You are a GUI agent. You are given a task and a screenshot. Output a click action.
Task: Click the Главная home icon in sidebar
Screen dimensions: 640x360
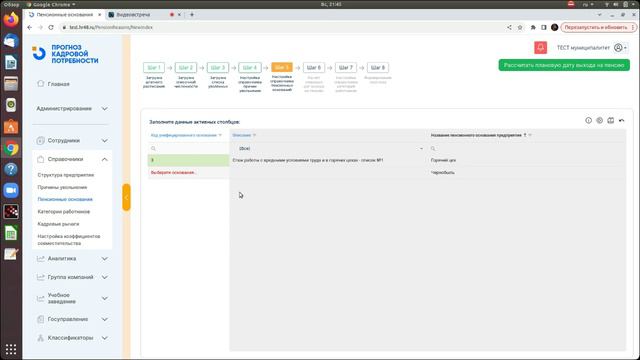click(x=40, y=84)
